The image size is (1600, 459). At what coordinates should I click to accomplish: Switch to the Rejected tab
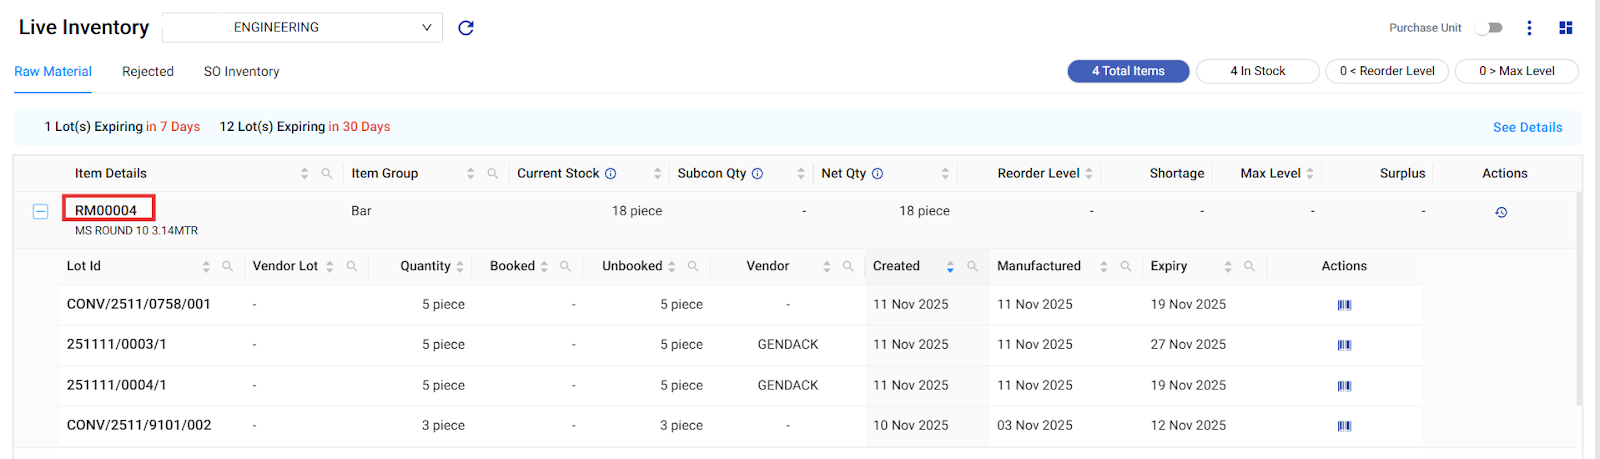point(148,72)
